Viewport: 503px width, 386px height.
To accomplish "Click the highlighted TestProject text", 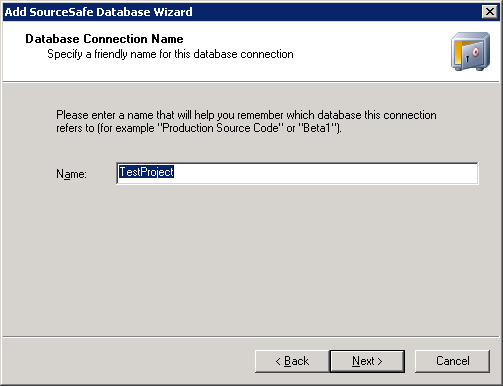I will 146,172.
